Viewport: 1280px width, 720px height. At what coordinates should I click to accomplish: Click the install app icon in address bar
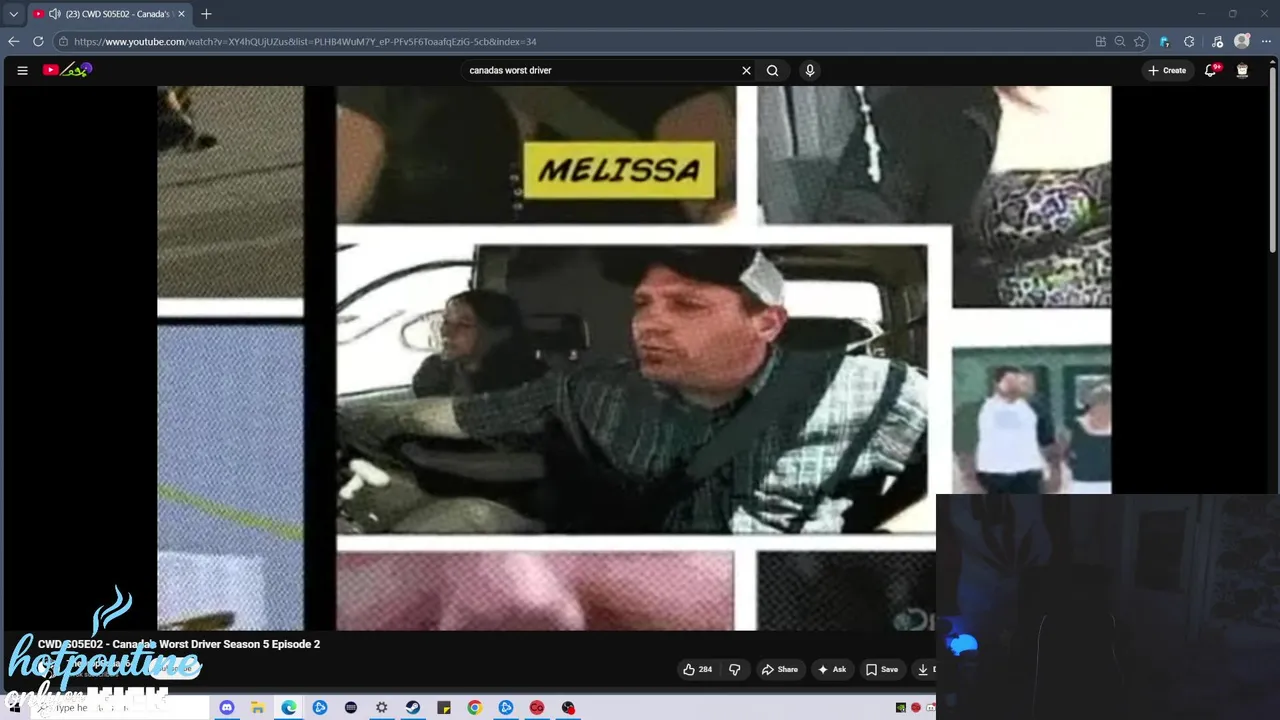tap(1100, 41)
